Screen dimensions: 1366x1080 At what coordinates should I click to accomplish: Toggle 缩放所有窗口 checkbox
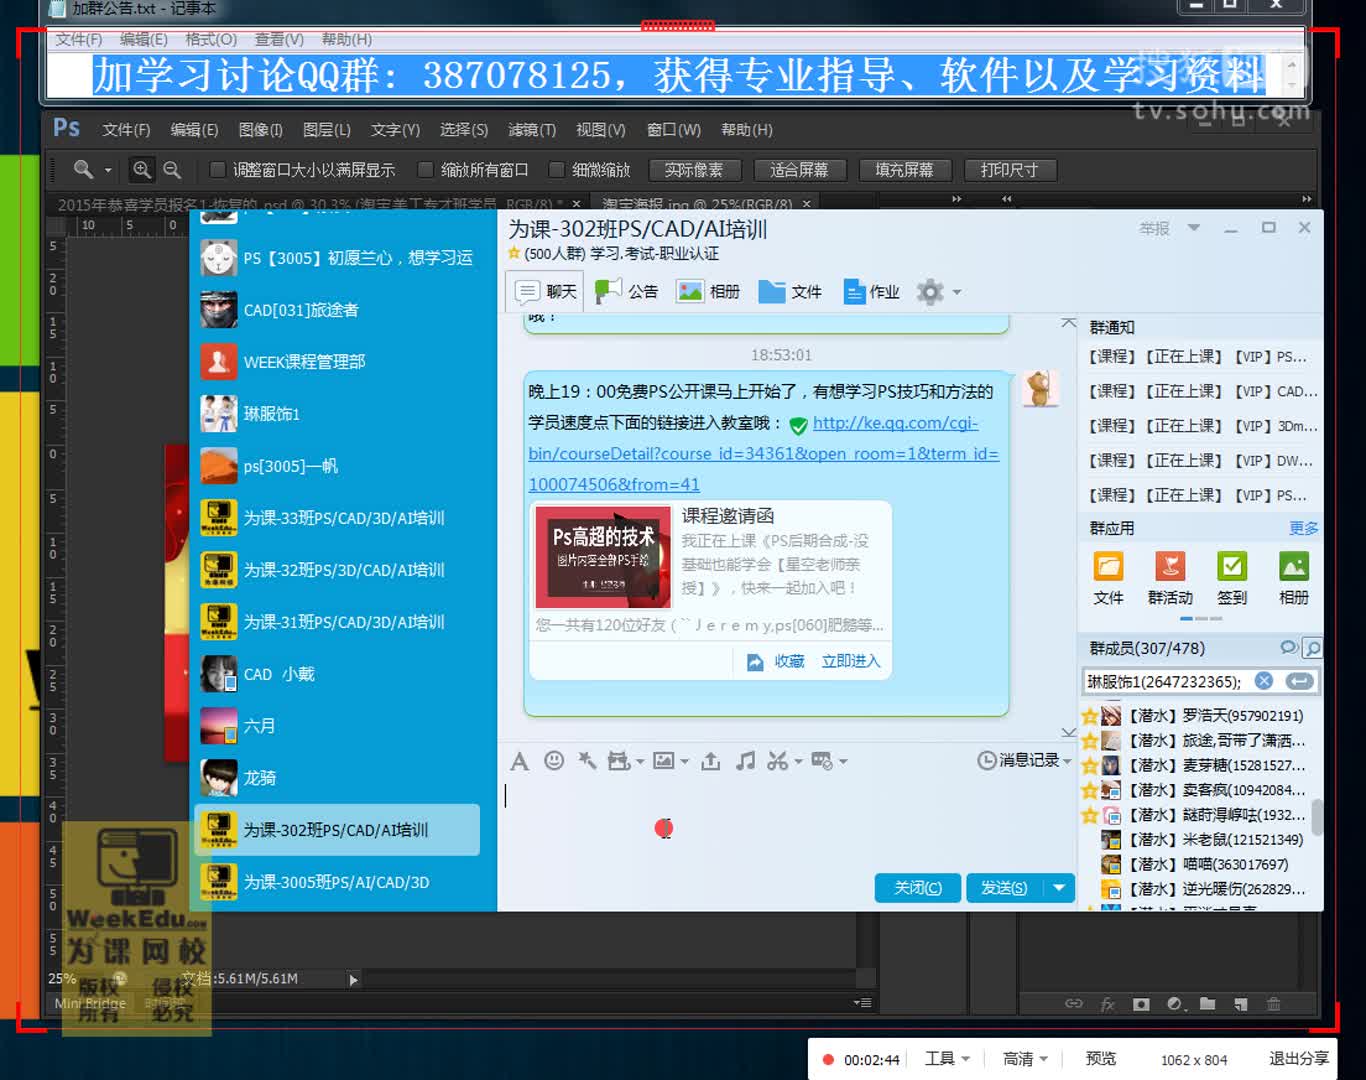click(425, 170)
